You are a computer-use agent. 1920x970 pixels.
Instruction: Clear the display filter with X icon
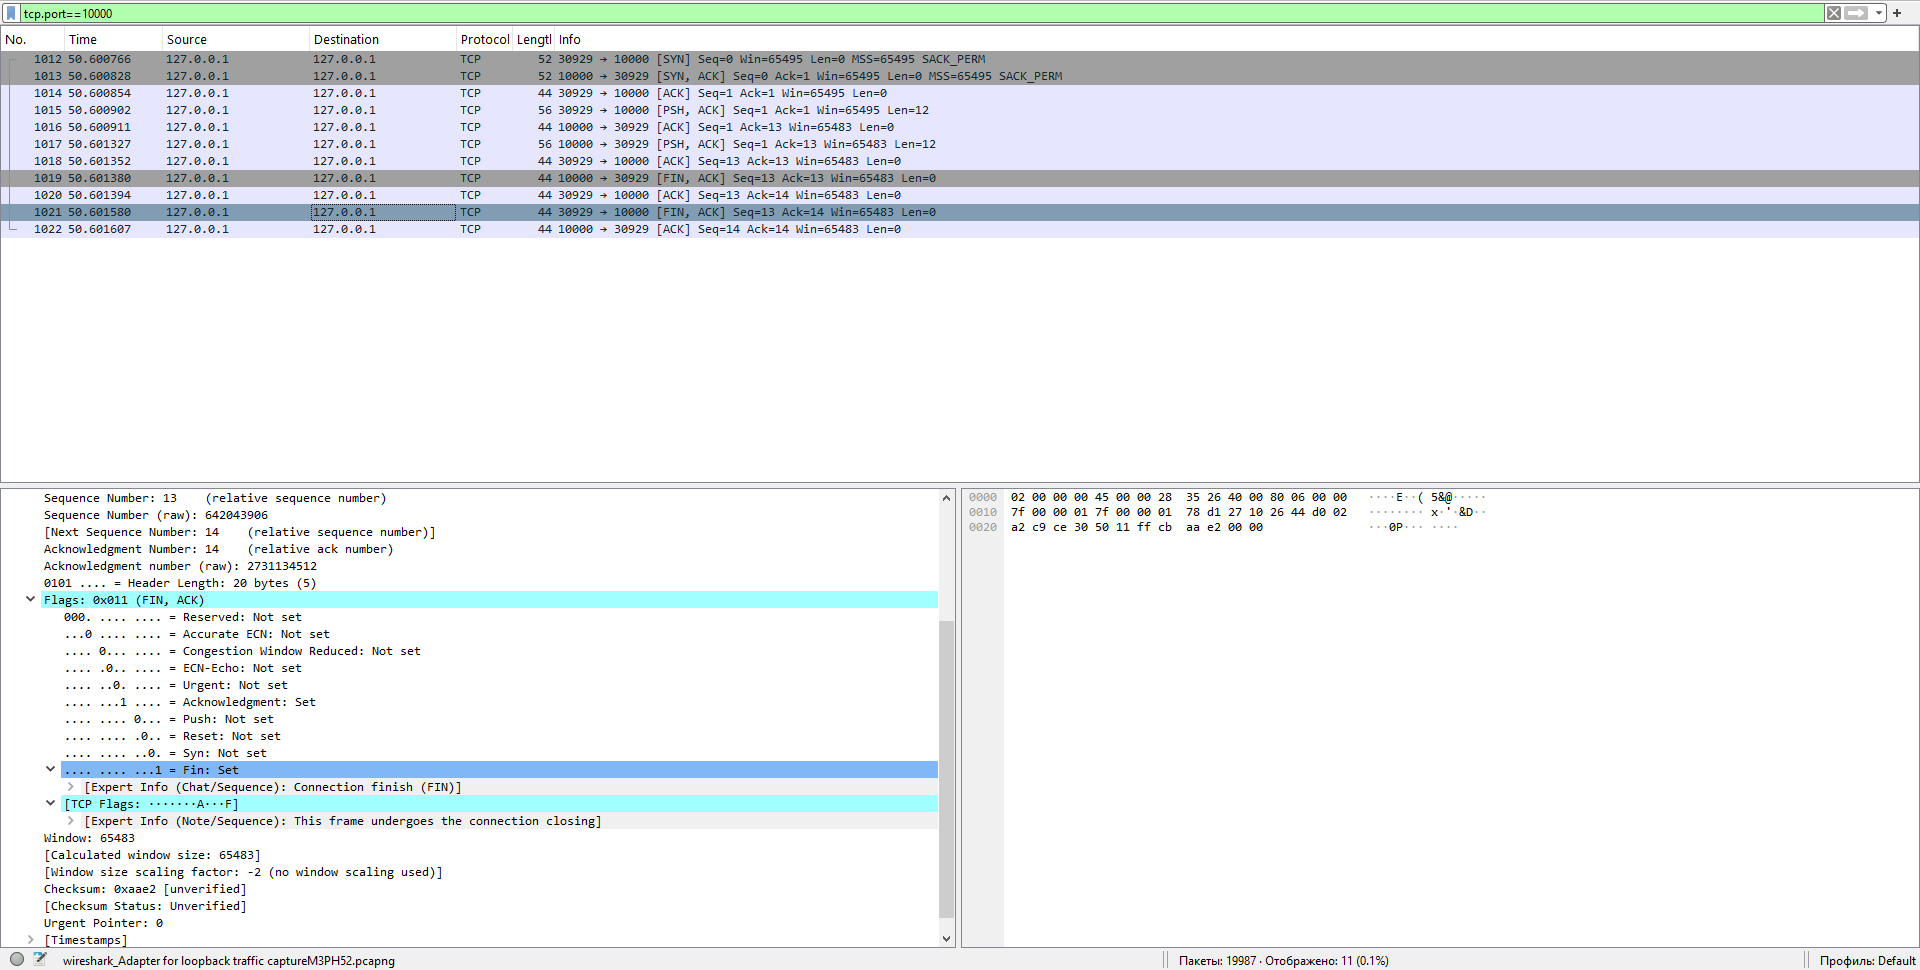(1834, 13)
